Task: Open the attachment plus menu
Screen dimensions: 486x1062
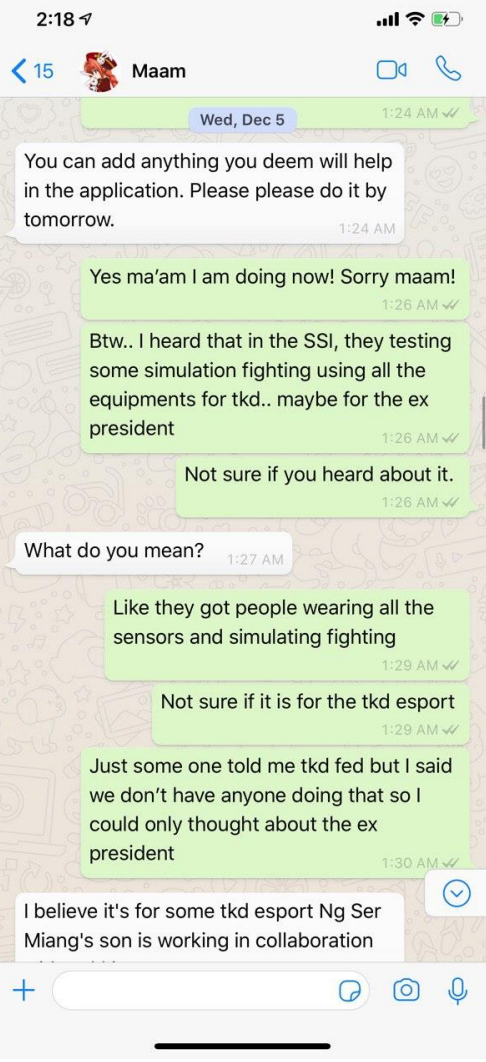Action: coord(24,990)
